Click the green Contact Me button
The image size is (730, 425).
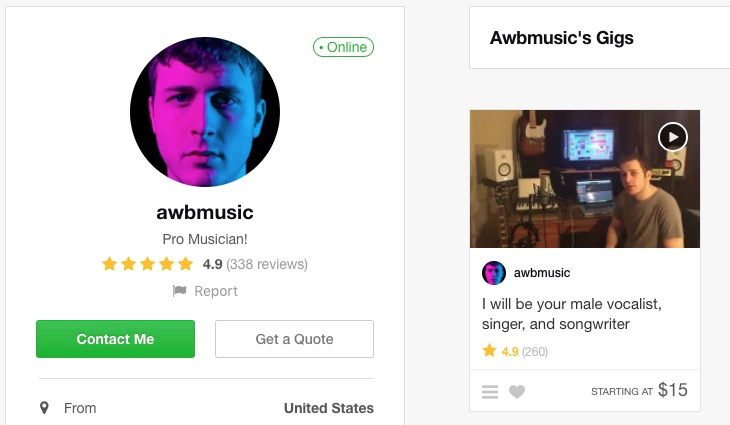[115, 339]
